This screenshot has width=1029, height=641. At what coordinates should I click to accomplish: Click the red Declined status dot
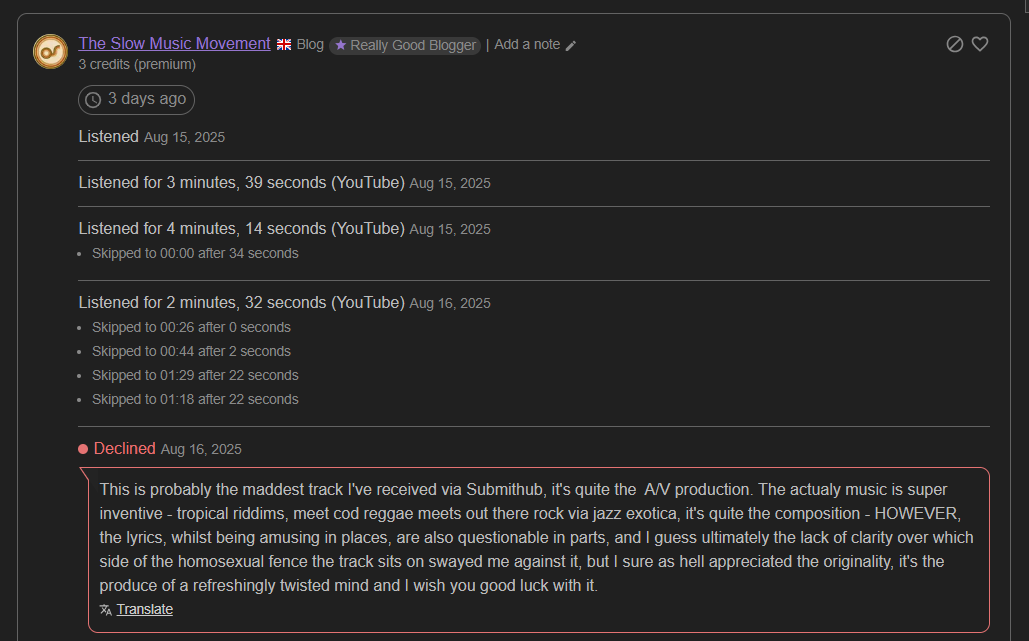pos(83,449)
